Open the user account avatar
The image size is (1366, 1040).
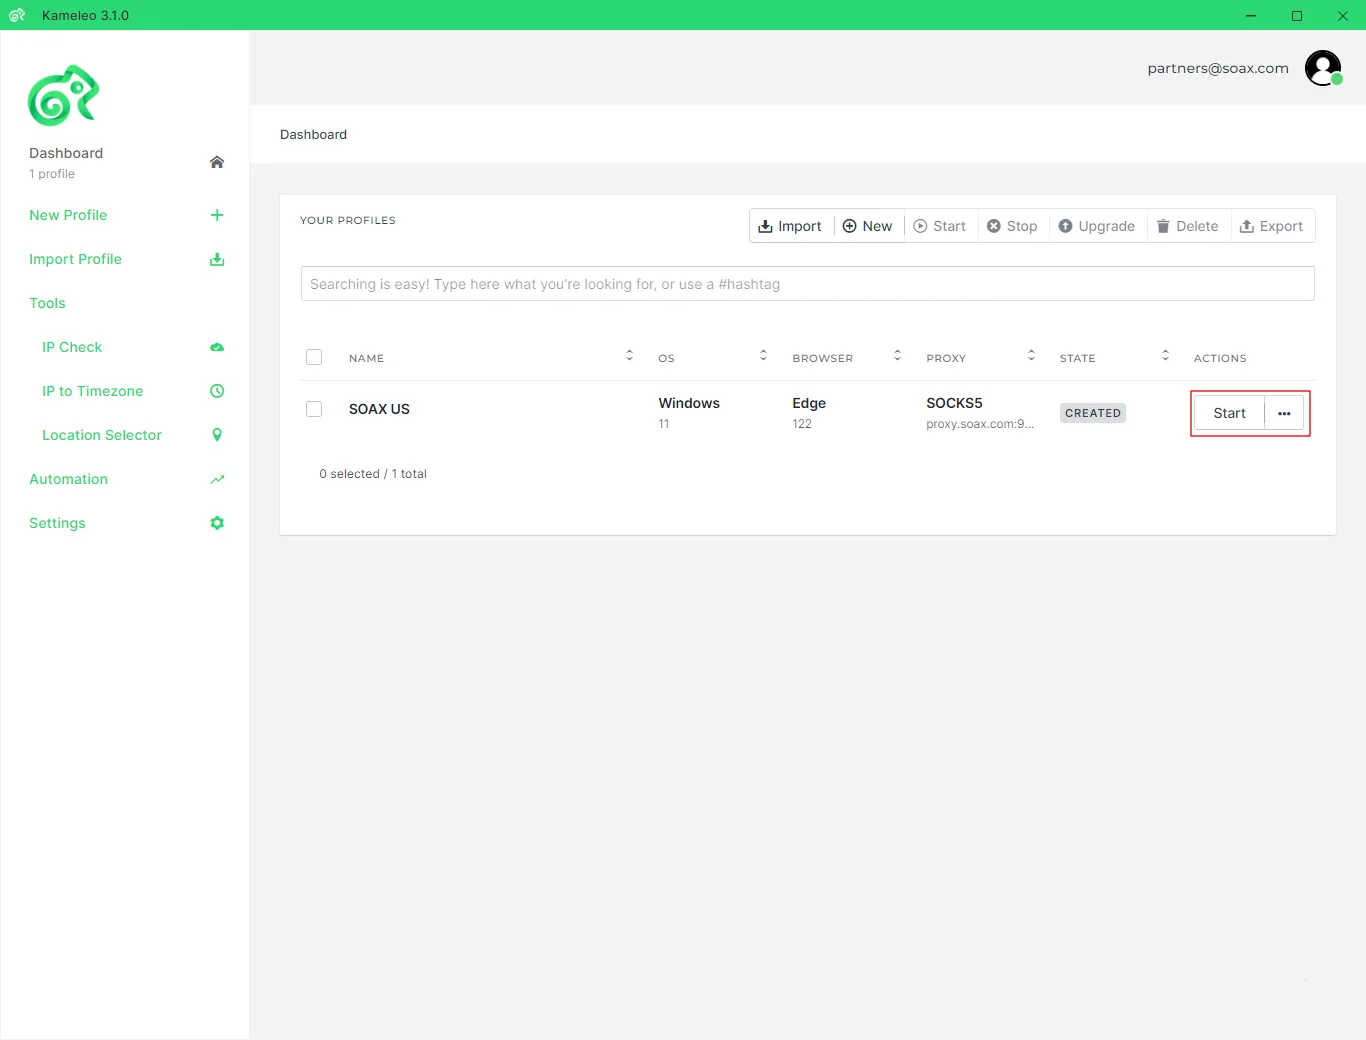tap(1323, 68)
